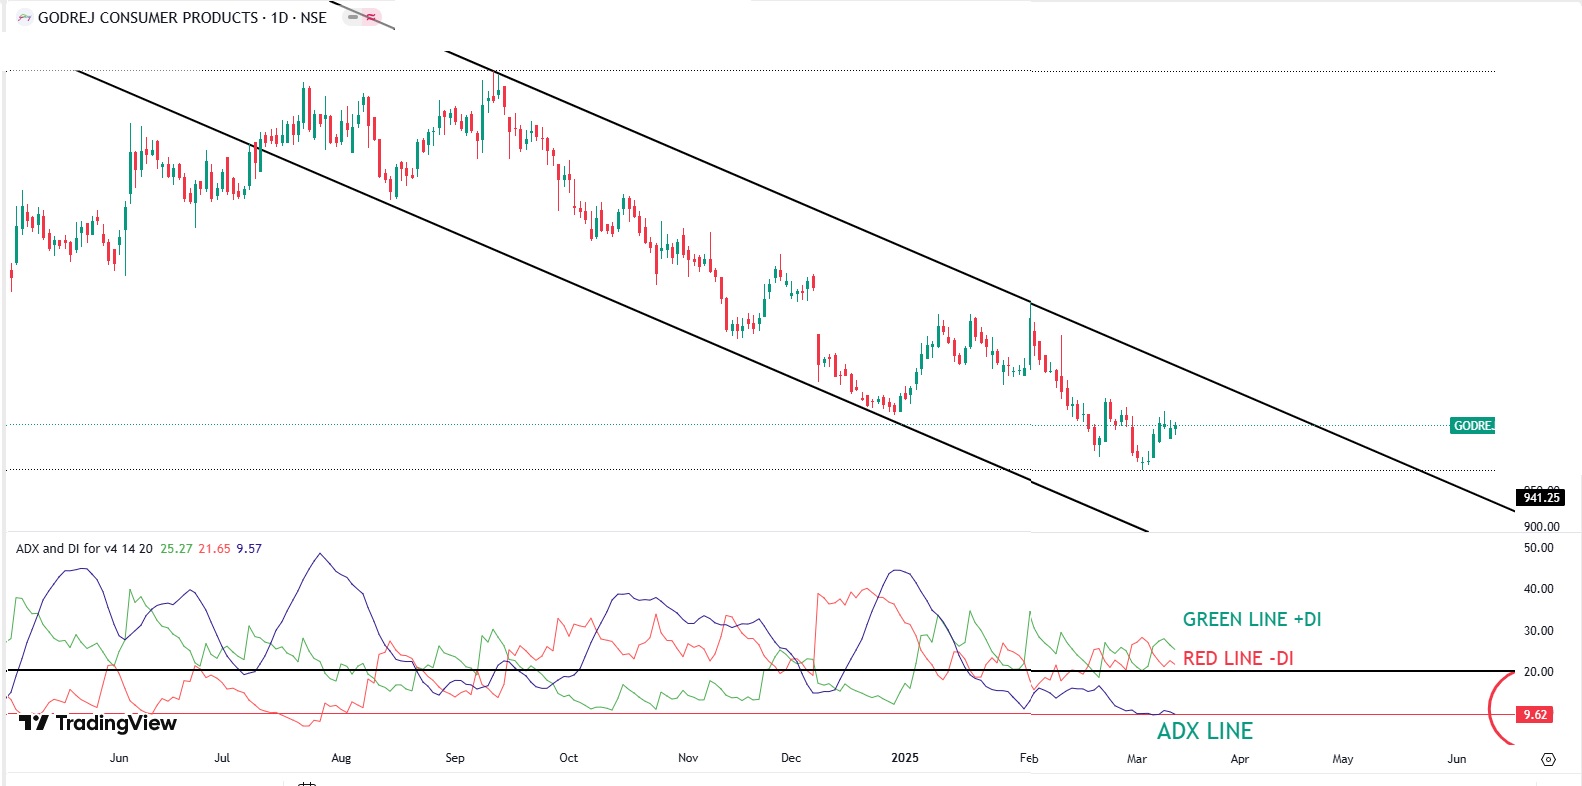Click the Oct label on time axis
Screen dimensions: 1582x786
(x=569, y=758)
